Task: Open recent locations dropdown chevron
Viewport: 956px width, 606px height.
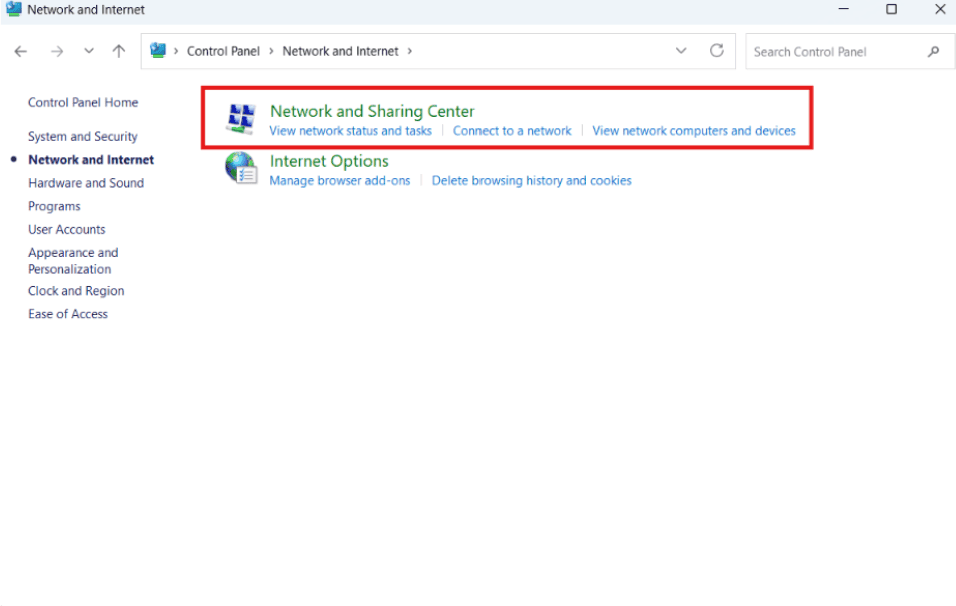Action: coord(89,51)
